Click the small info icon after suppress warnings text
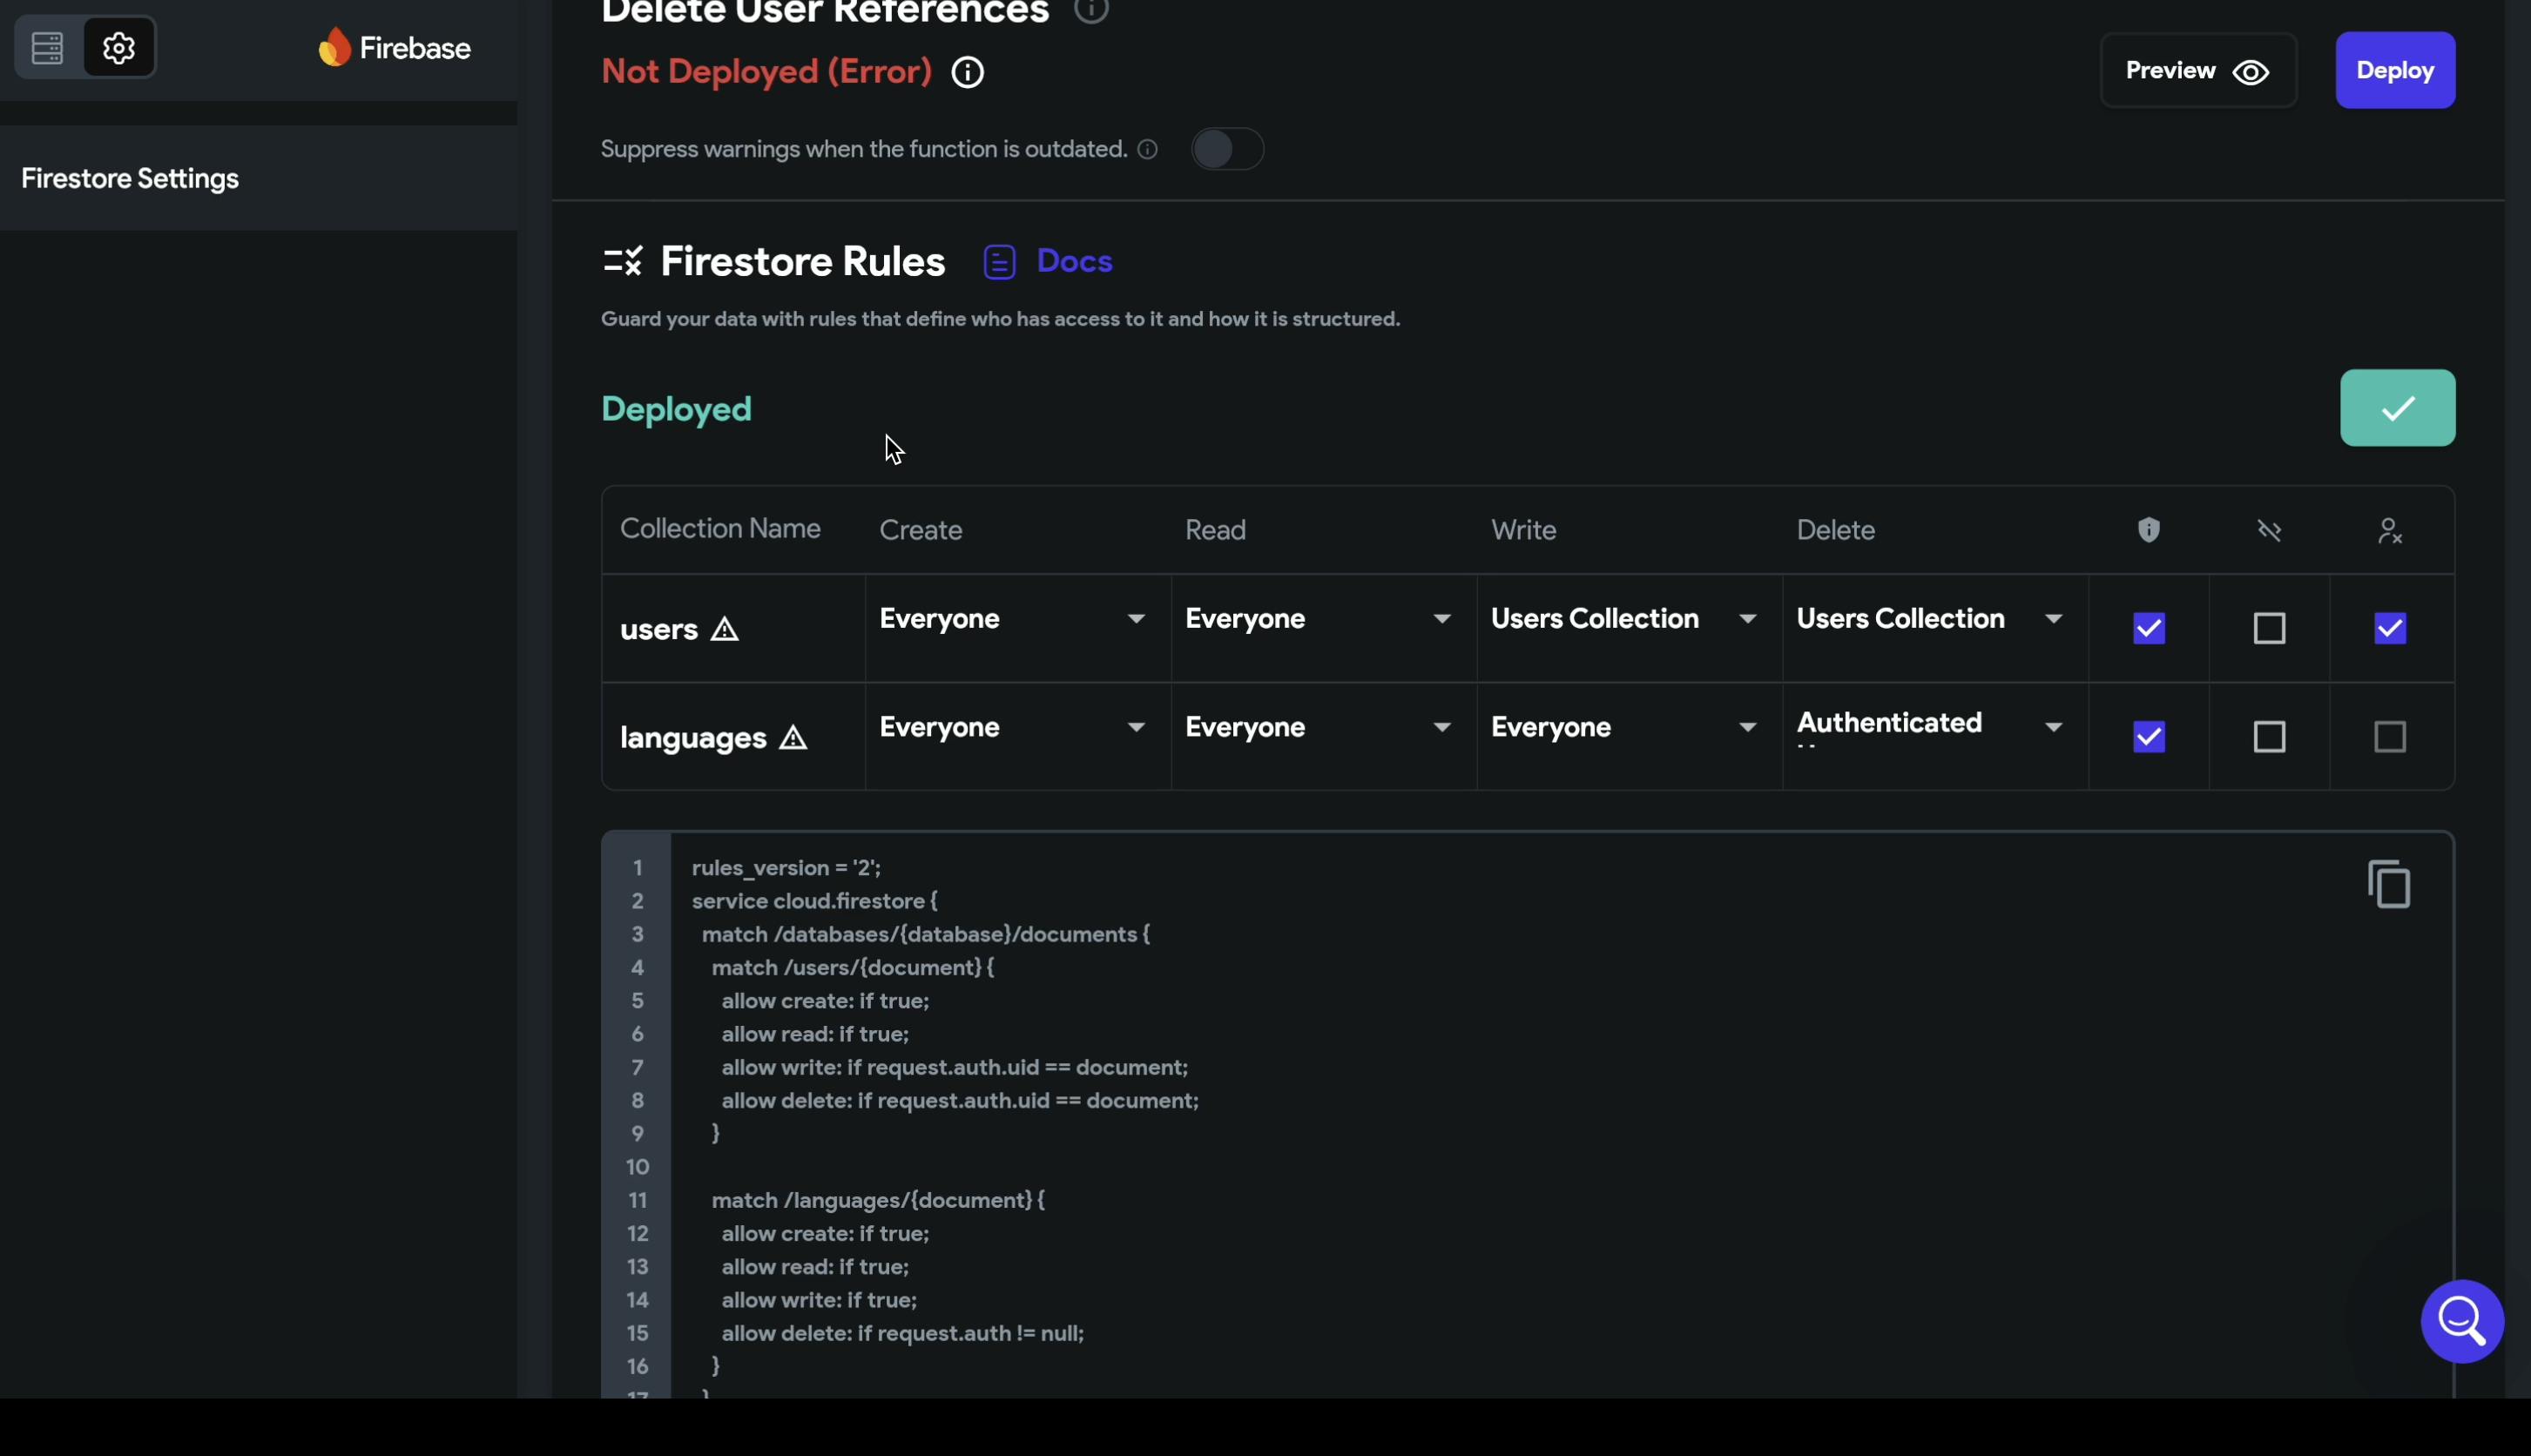This screenshot has width=2531, height=1456. 1148,149
